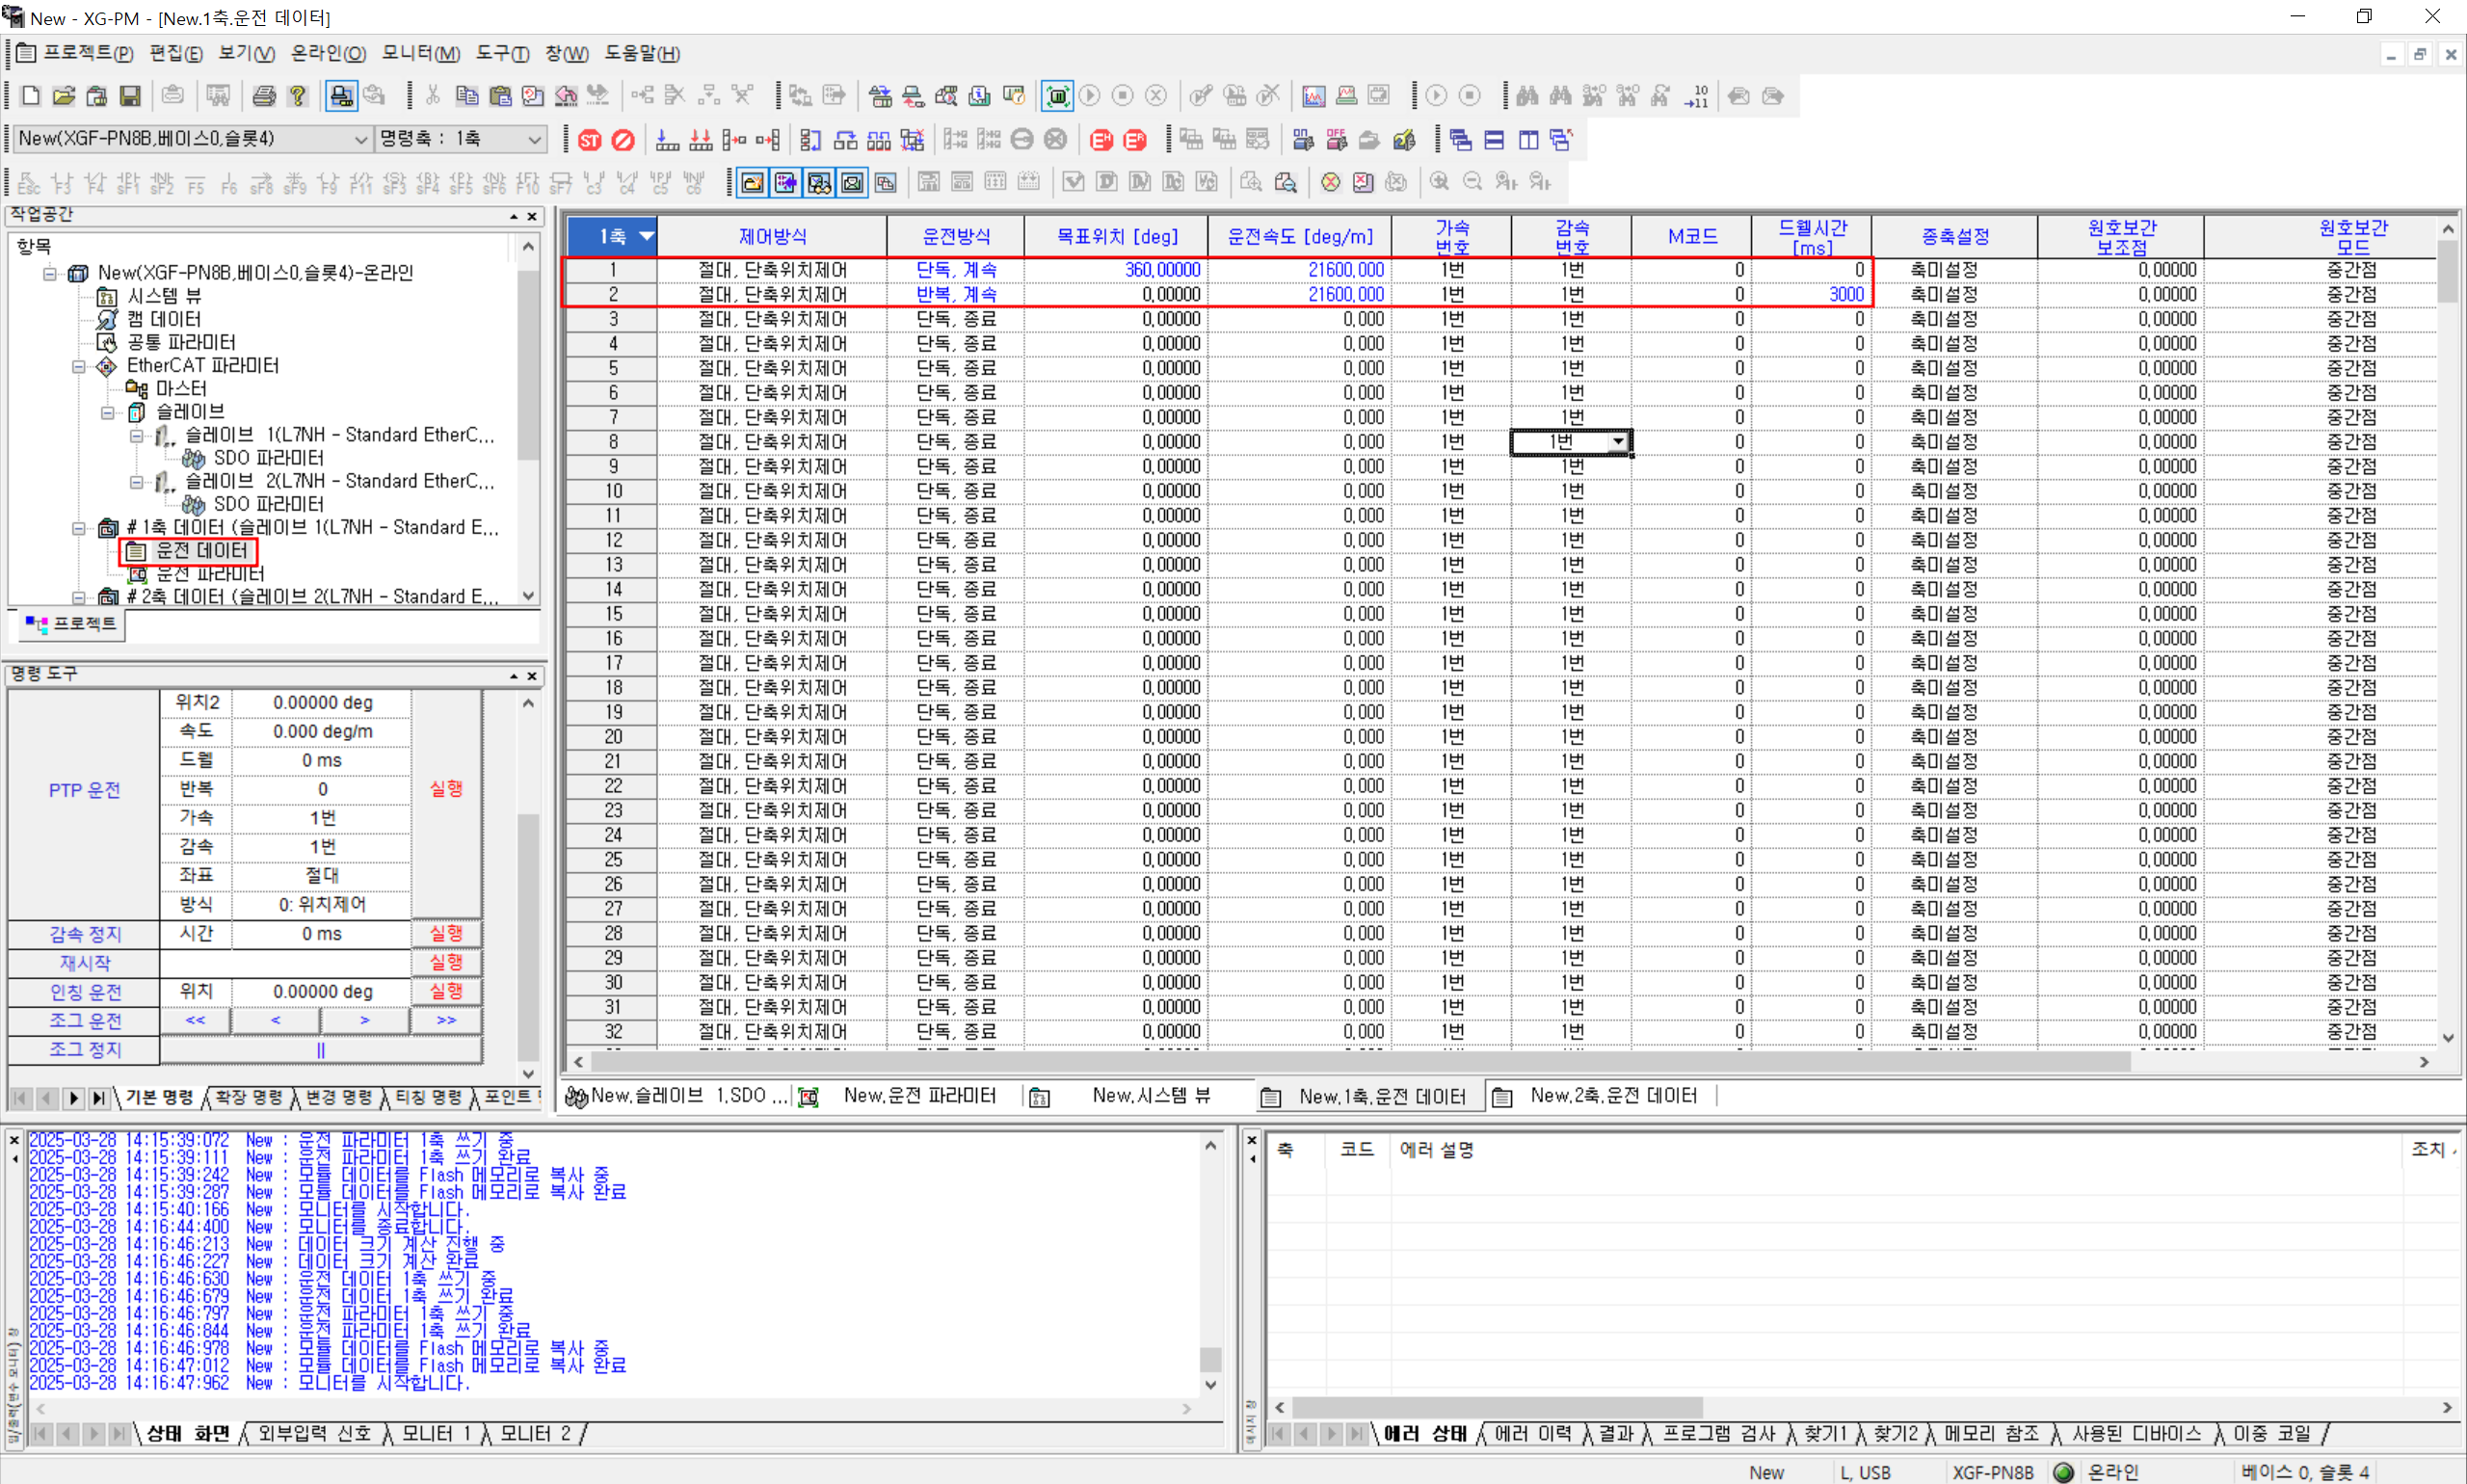Collapse the EtherCAT 파라미터 tree node
The image size is (2467, 1484).
[x=79, y=366]
